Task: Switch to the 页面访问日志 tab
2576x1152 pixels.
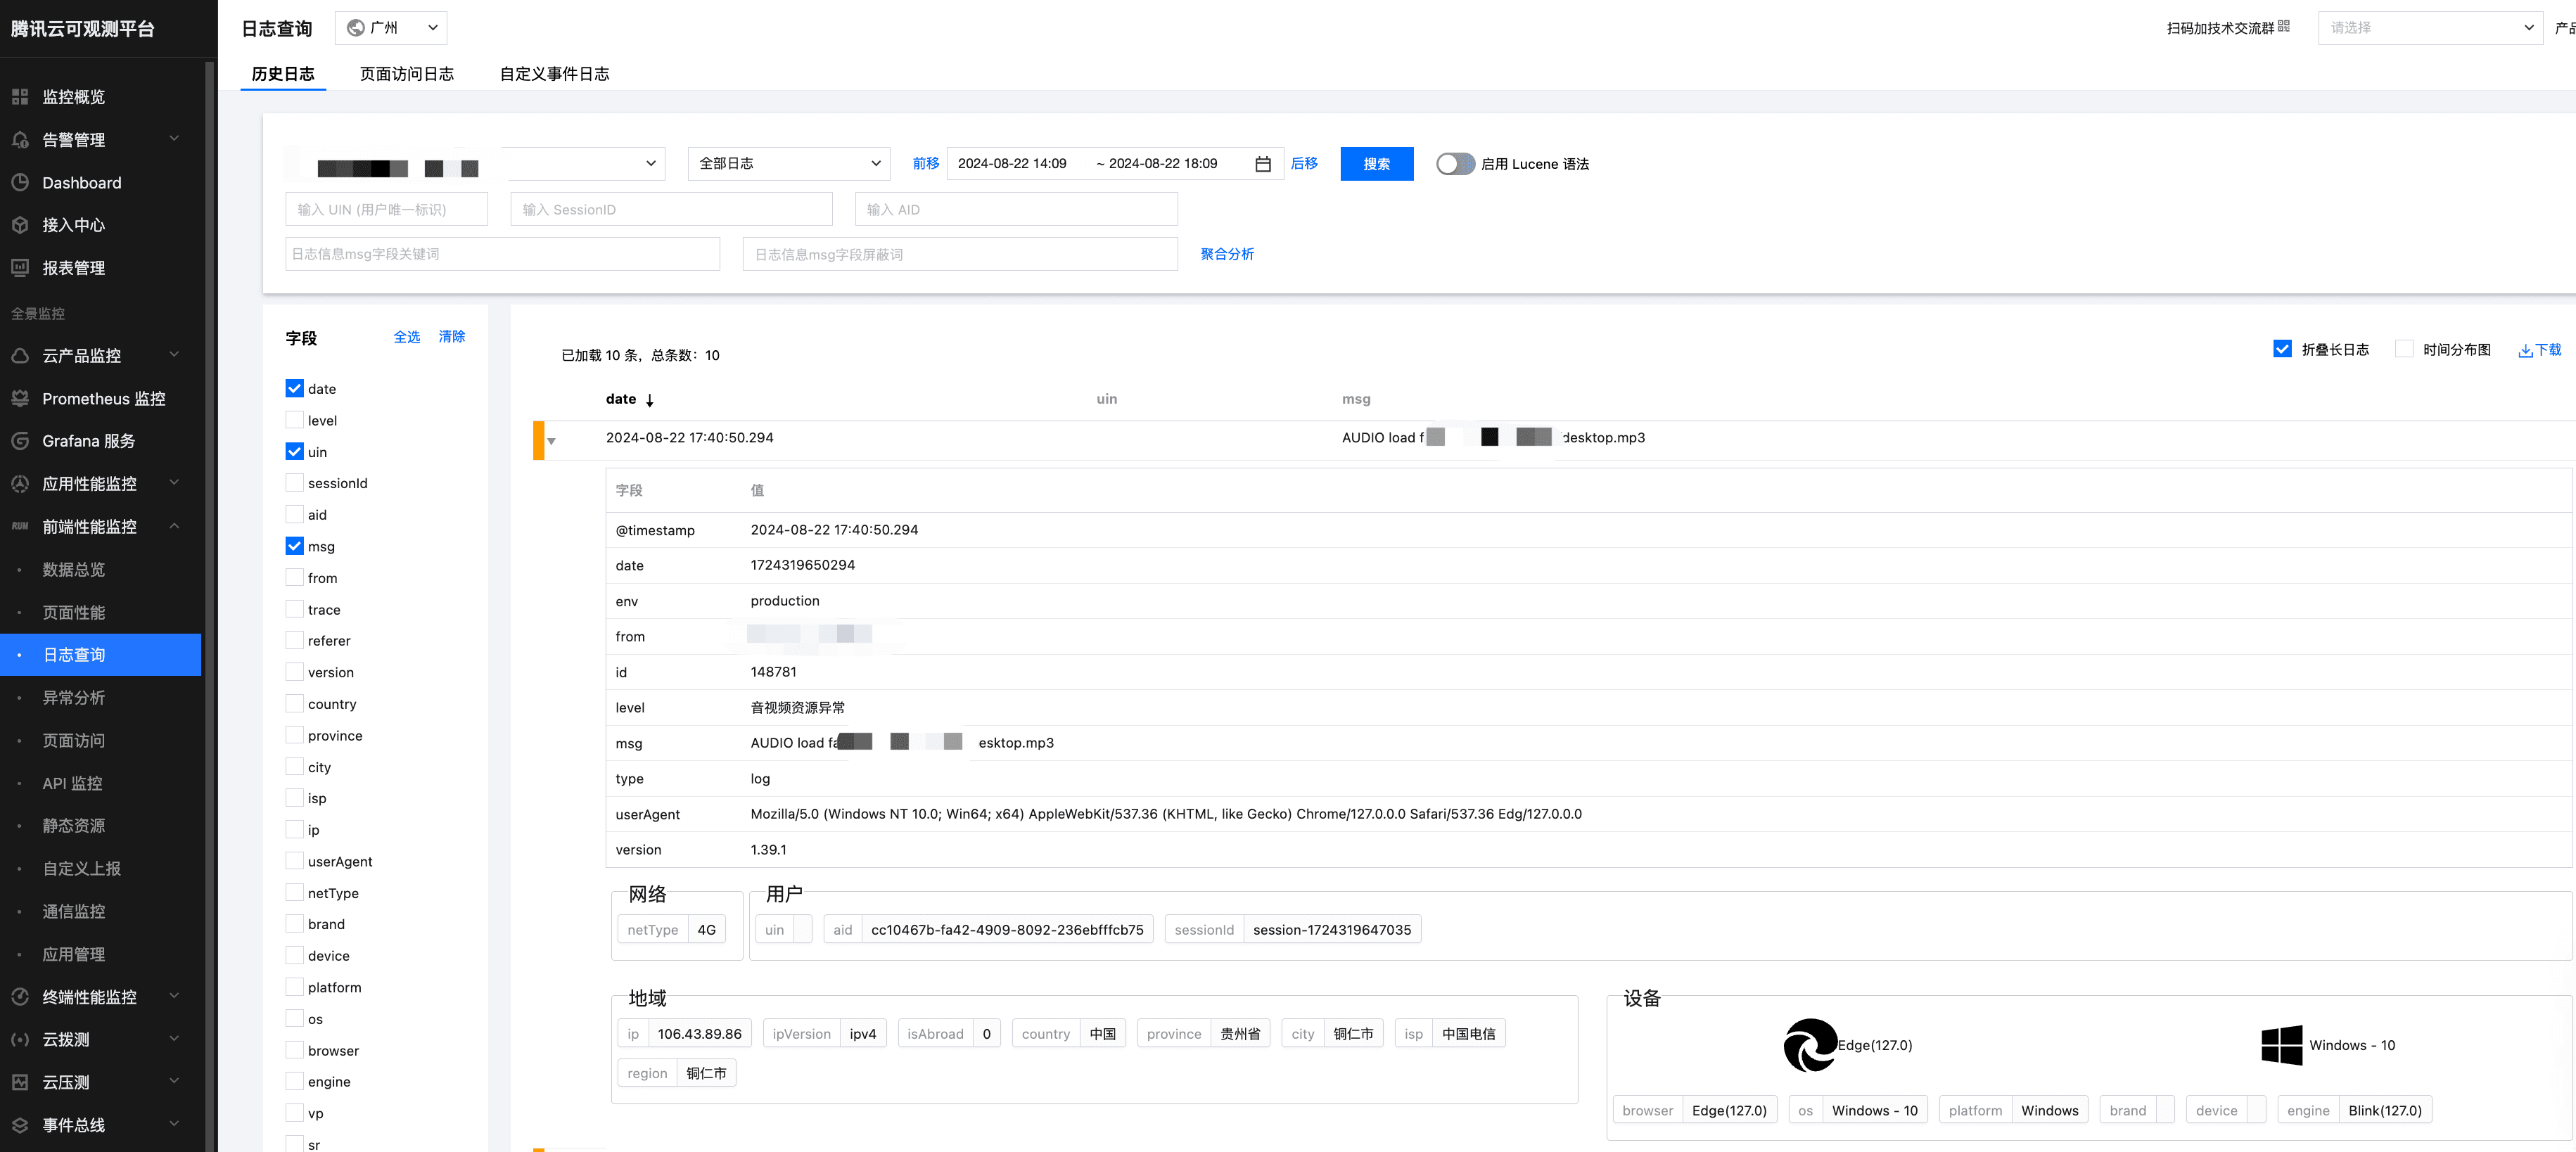Action: [x=406, y=73]
